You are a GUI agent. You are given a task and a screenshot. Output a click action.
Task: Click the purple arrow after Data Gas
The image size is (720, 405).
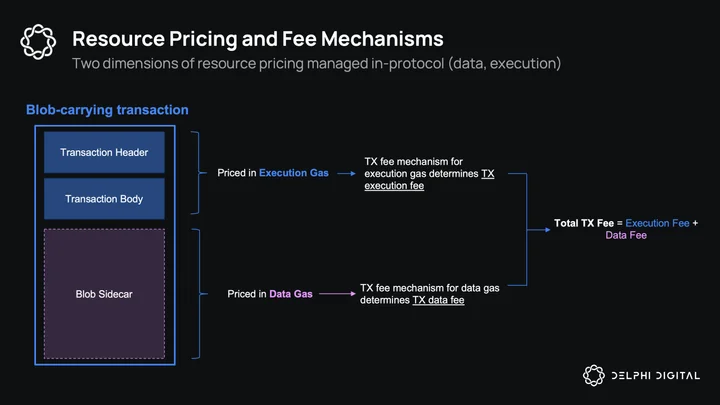pos(337,293)
